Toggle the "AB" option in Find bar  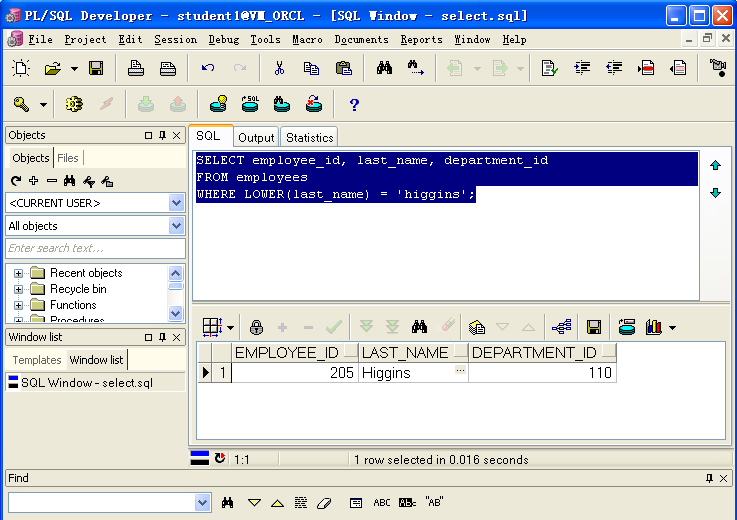coord(434,502)
